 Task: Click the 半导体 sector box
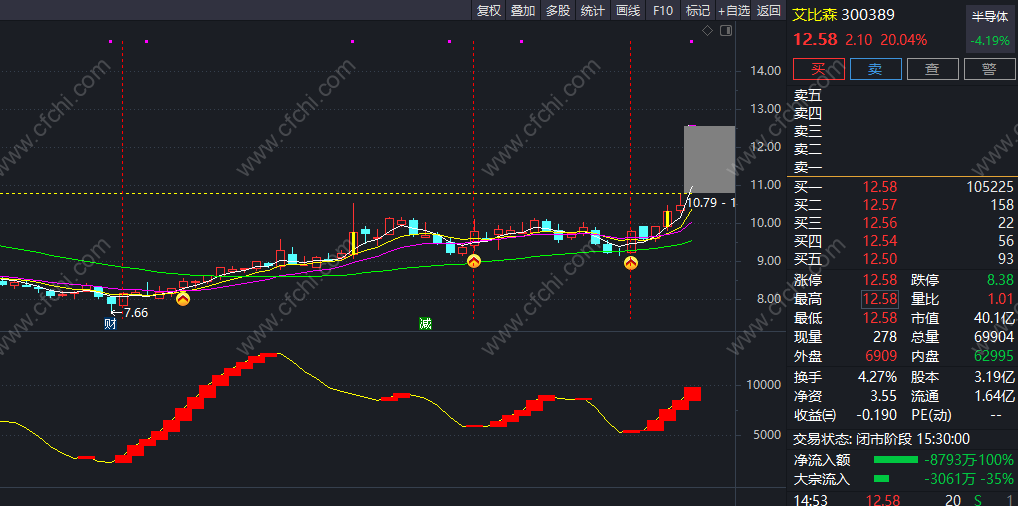[x=989, y=30]
